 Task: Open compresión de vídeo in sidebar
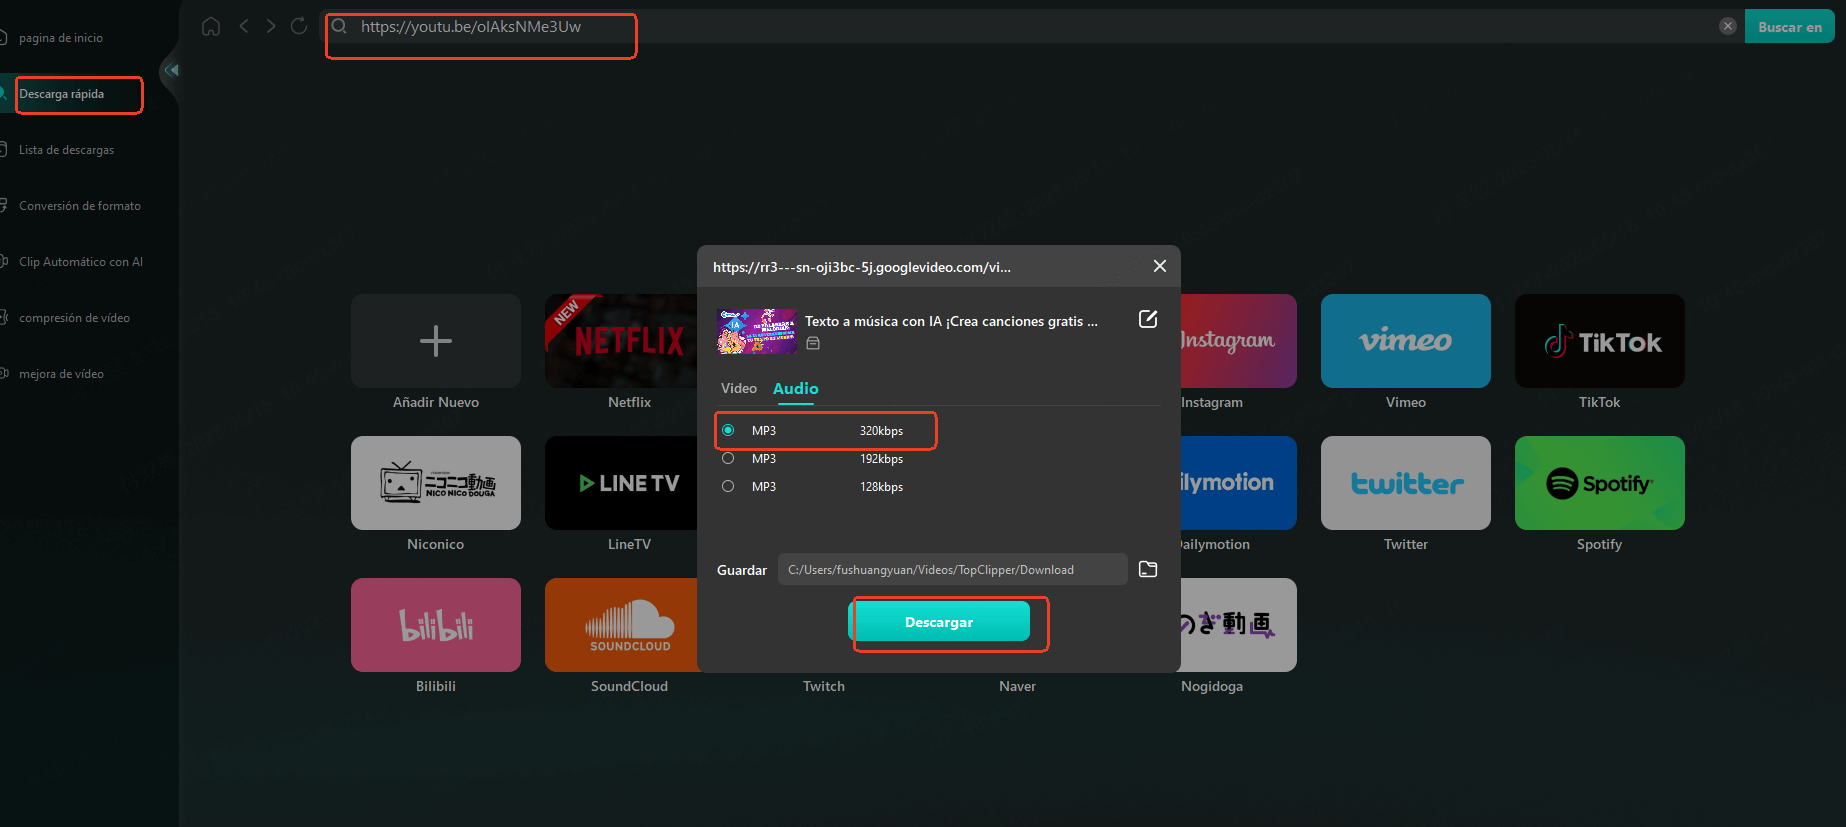[74, 318]
